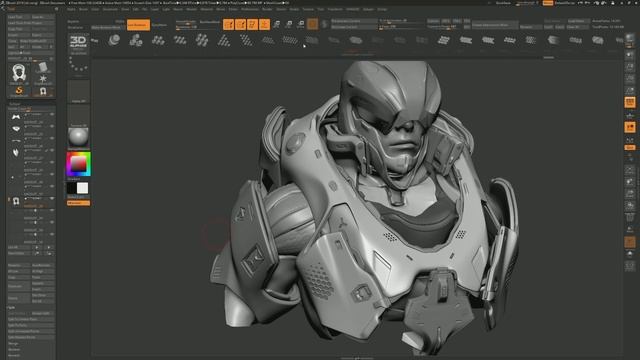
Task: Expand the Boolean section
Action: click(x=14, y=349)
